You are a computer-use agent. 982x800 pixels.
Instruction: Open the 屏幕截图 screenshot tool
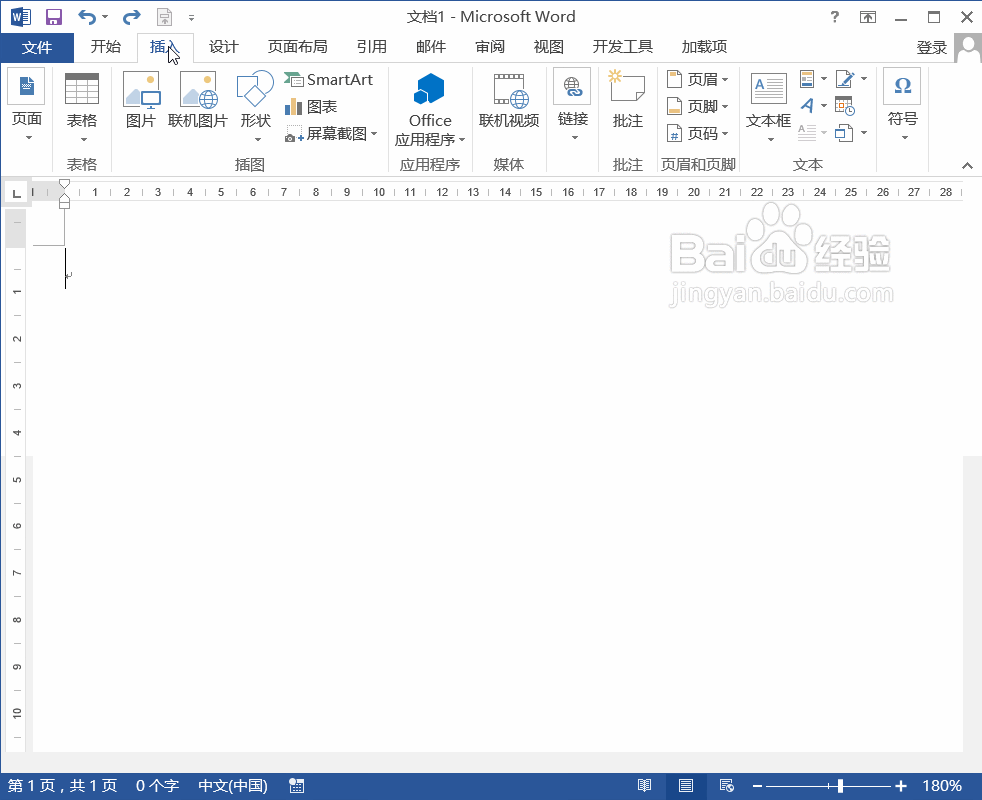pyautogui.click(x=331, y=133)
